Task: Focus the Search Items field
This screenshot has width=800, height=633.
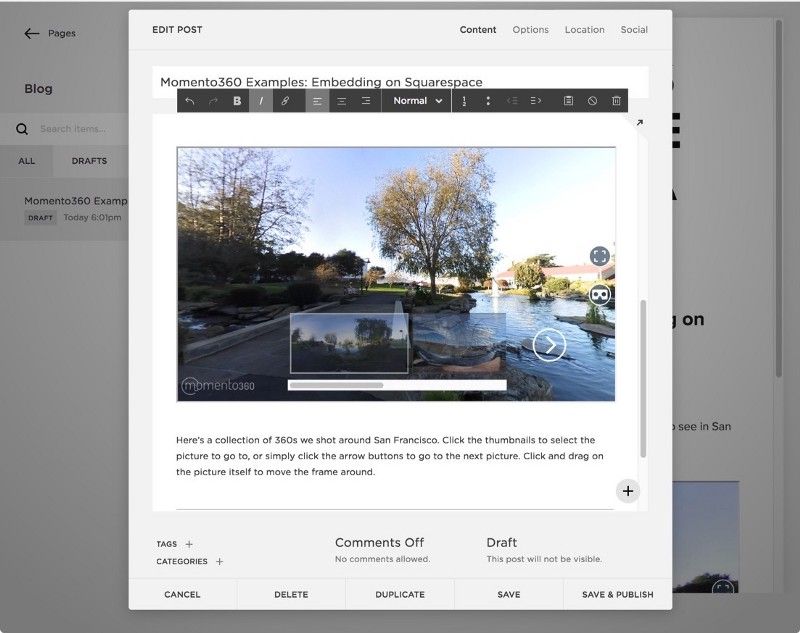Action: coord(73,129)
